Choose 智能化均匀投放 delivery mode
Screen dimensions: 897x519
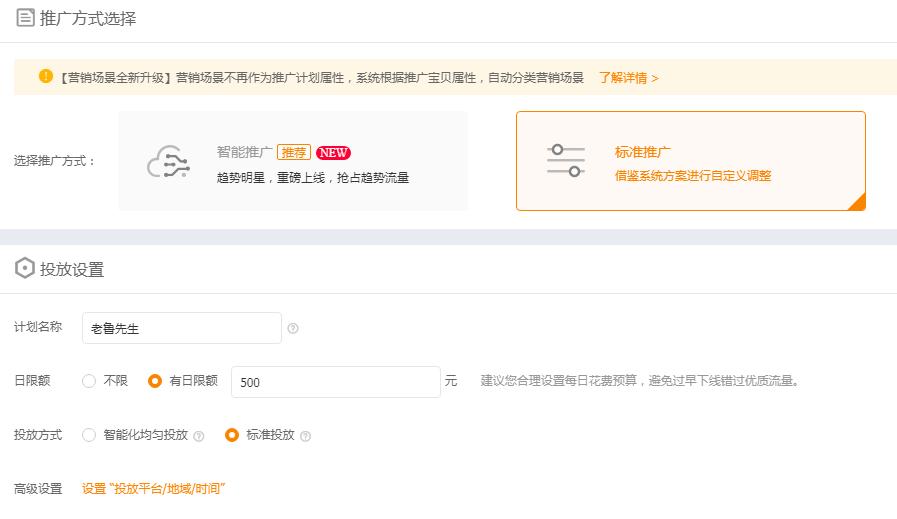[x=89, y=435]
